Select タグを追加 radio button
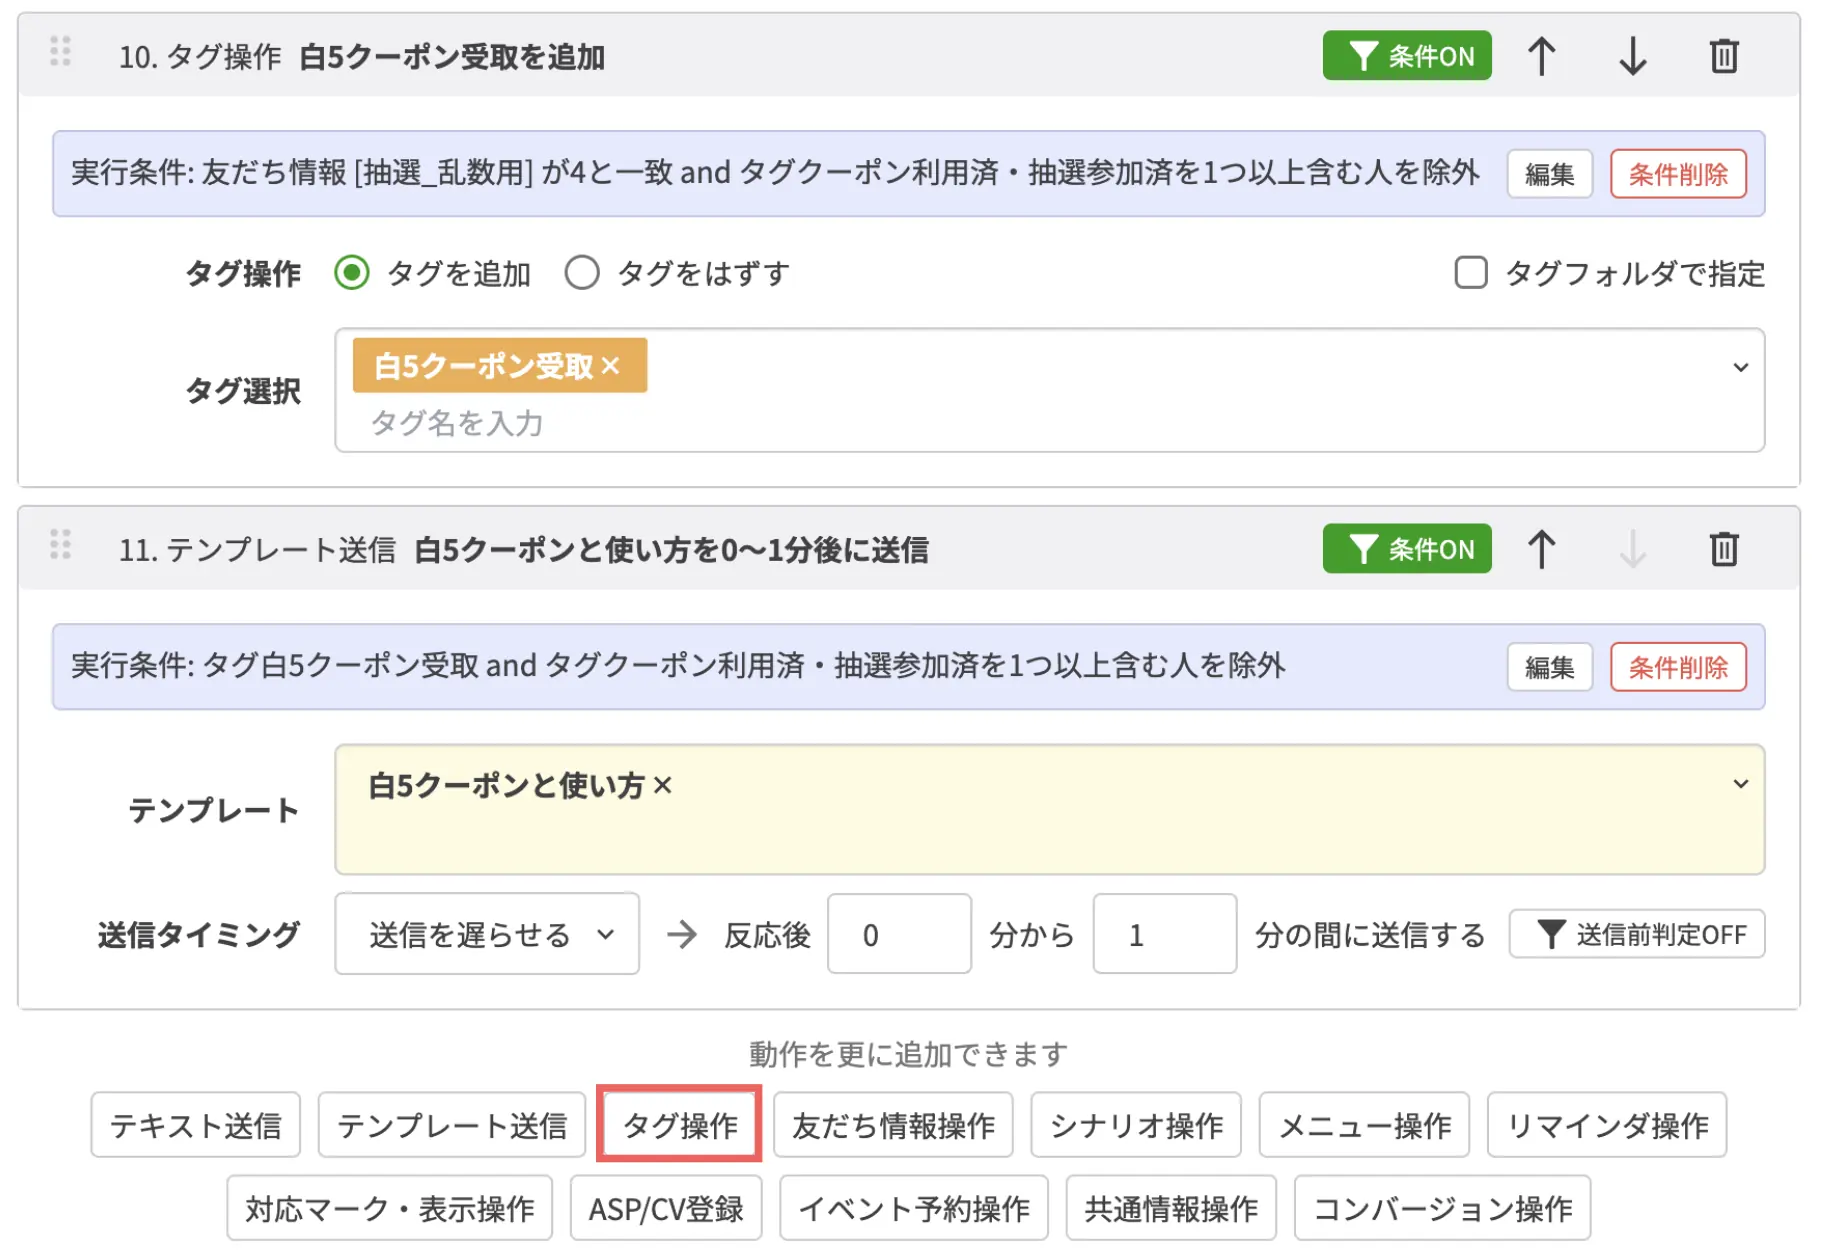The height and width of the screenshot is (1260, 1824). [x=352, y=273]
